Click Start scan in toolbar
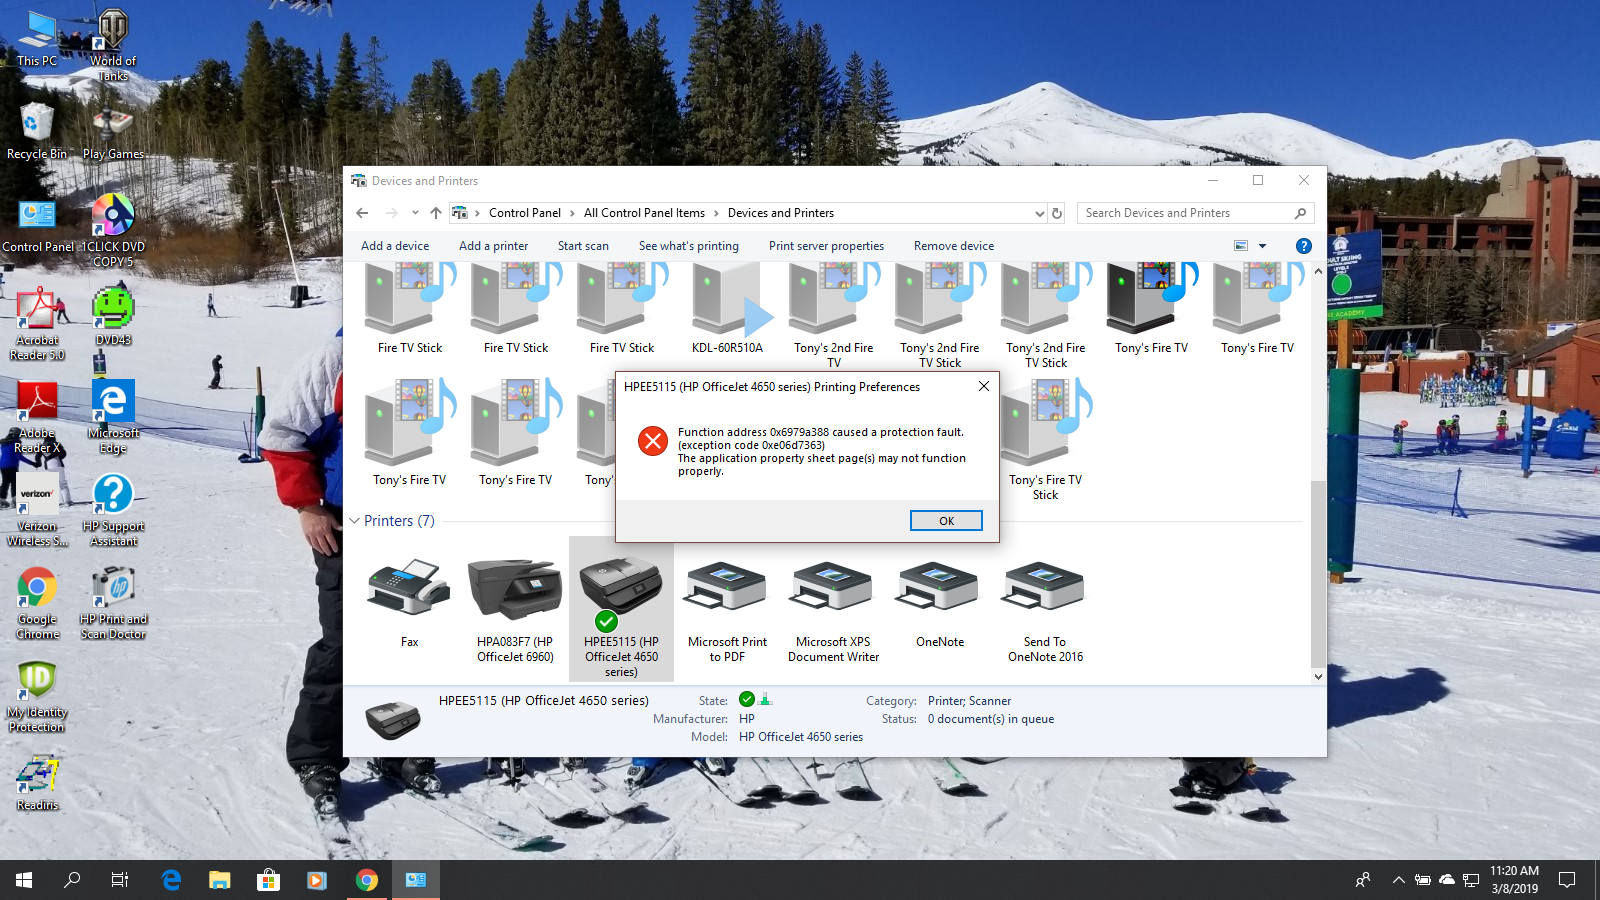 pyautogui.click(x=583, y=246)
